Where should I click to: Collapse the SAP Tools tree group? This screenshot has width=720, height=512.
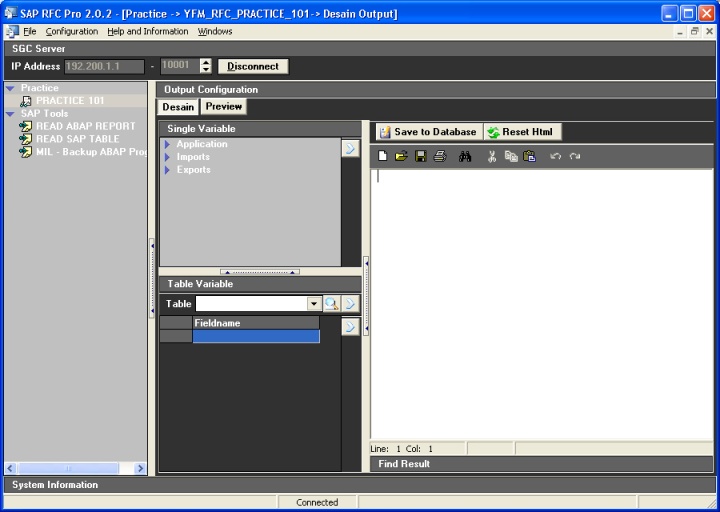[10, 114]
